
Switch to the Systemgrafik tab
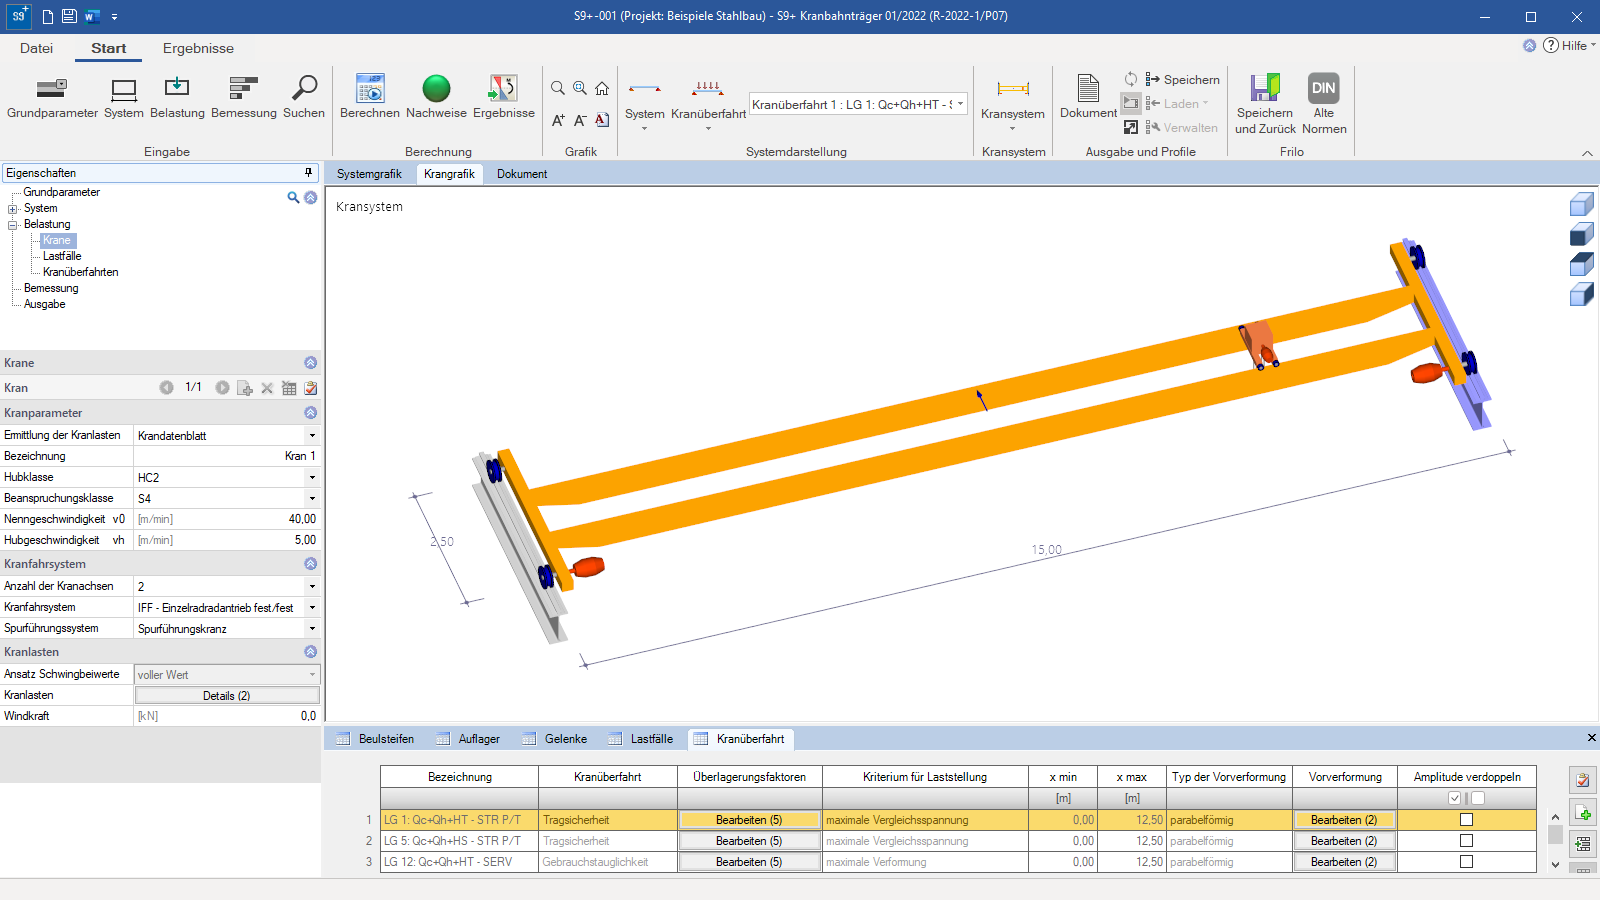click(x=369, y=174)
